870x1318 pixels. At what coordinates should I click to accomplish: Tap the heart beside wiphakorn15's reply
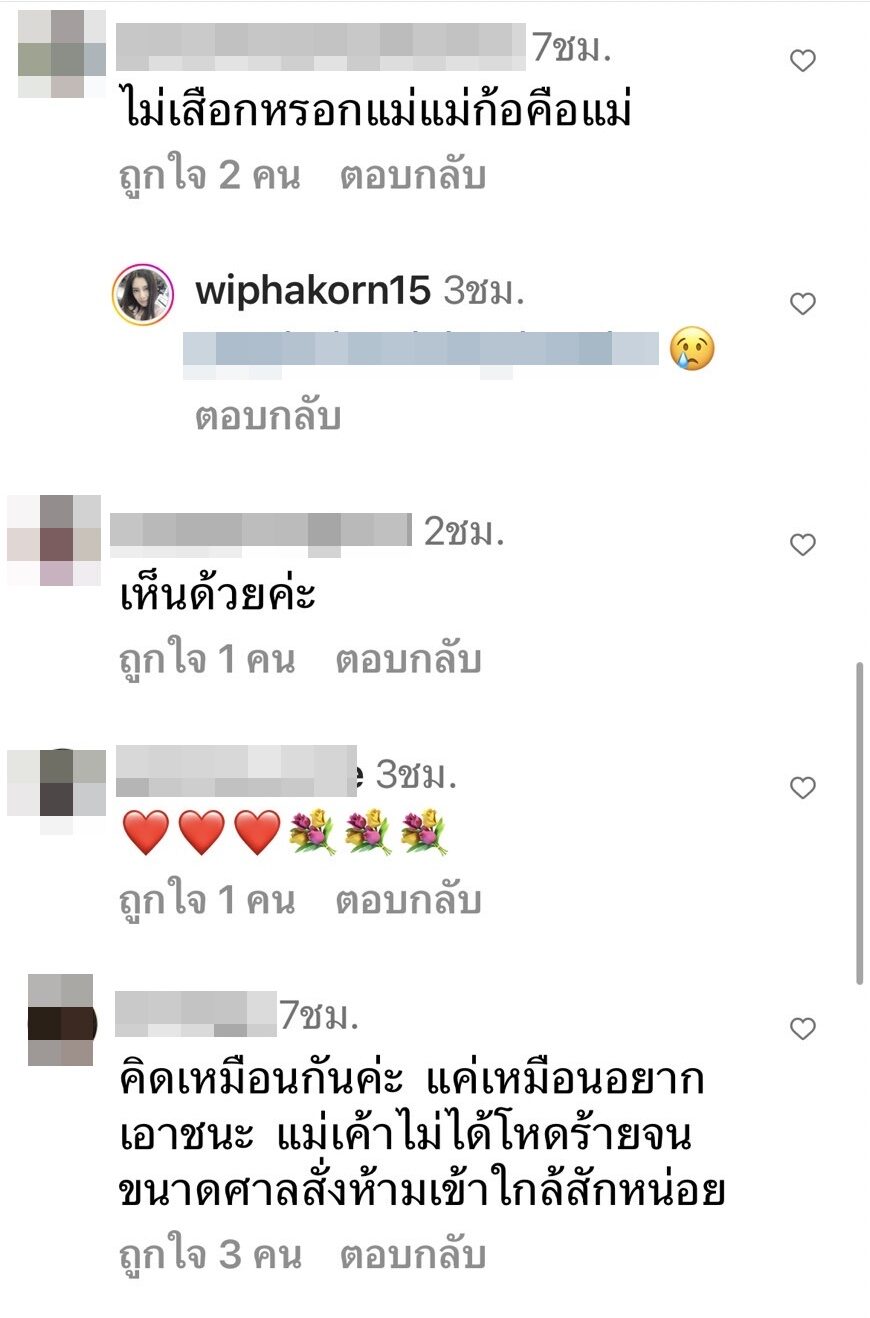tap(803, 303)
